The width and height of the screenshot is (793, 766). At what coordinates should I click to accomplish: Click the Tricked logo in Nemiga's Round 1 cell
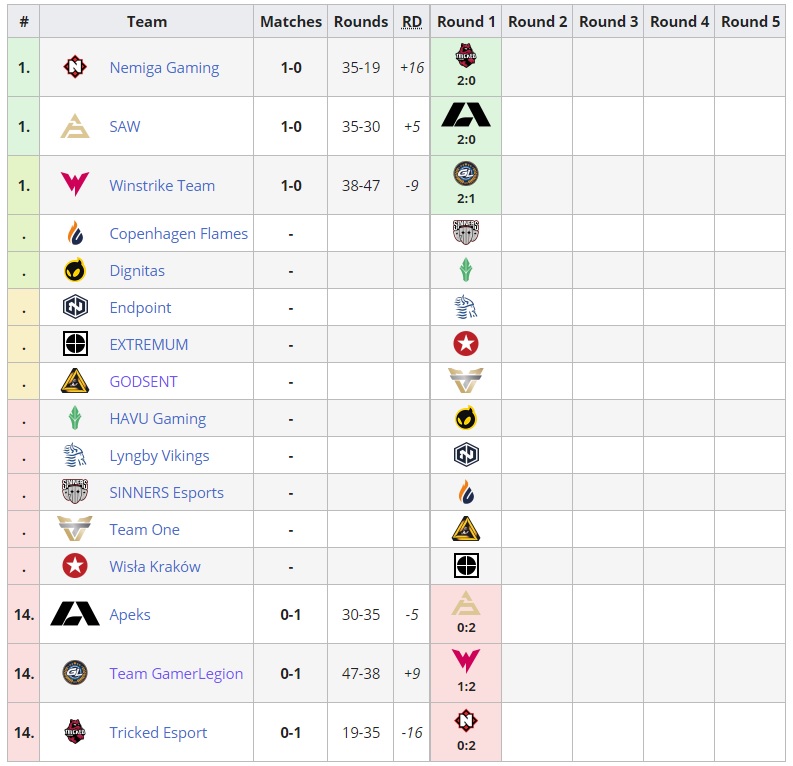pos(466,56)
